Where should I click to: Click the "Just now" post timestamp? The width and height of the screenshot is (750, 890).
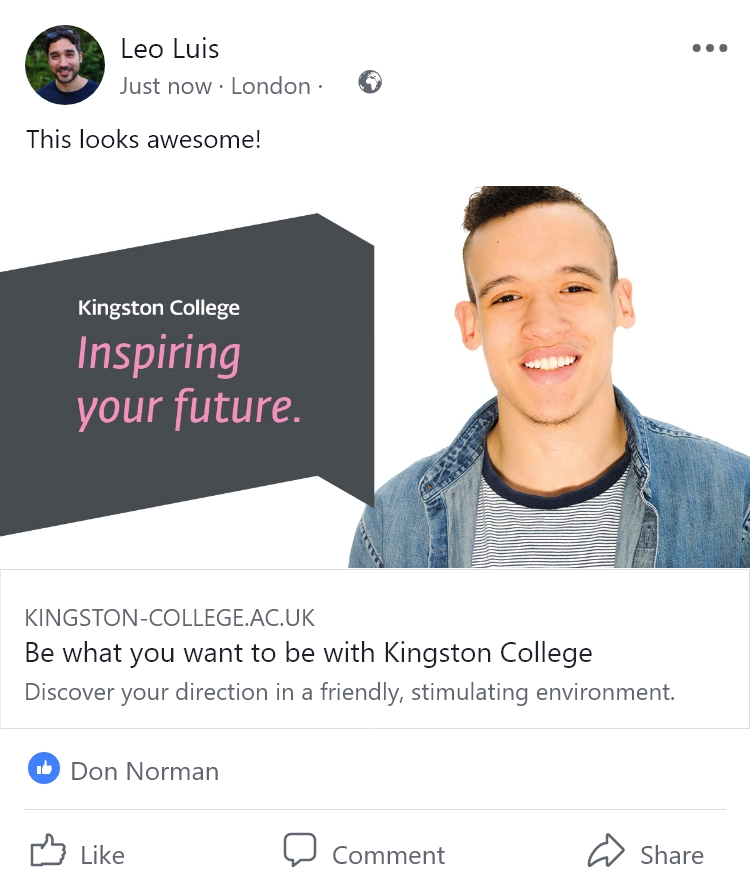[x=165, y=86]
